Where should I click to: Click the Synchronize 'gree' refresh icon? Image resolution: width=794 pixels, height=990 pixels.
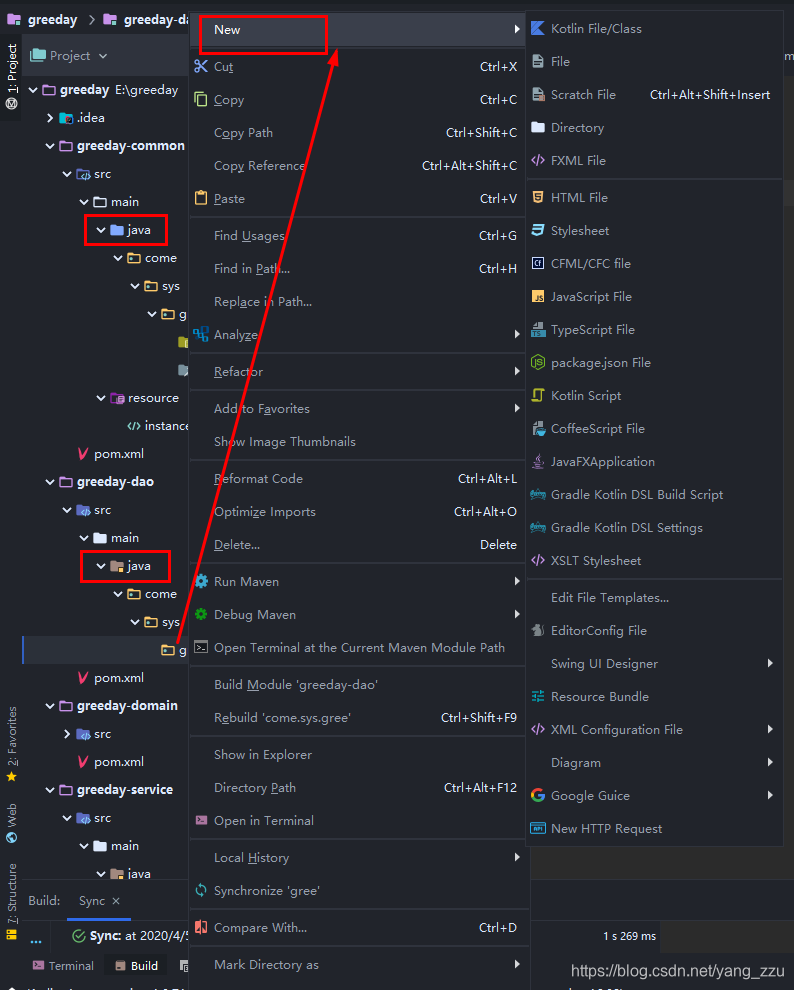coord(201,890)
